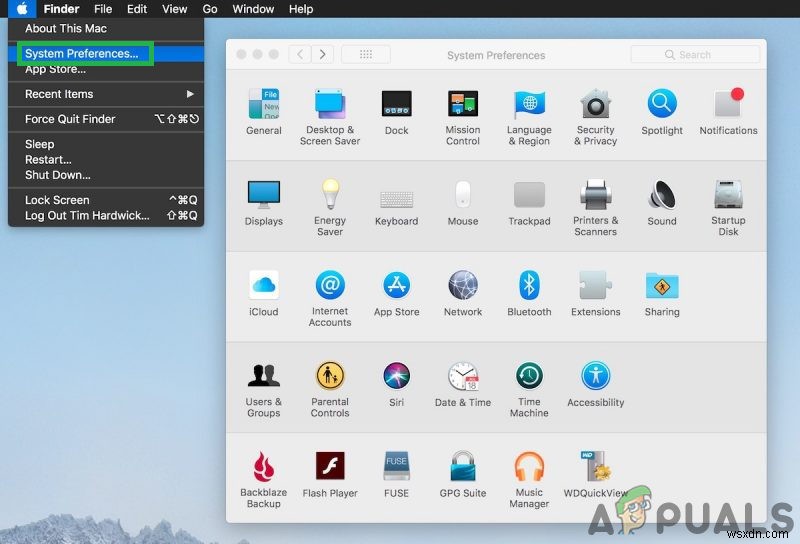Click the back navigation arrow button
This screenshot has height=544, width=800.
pos(299,55)
